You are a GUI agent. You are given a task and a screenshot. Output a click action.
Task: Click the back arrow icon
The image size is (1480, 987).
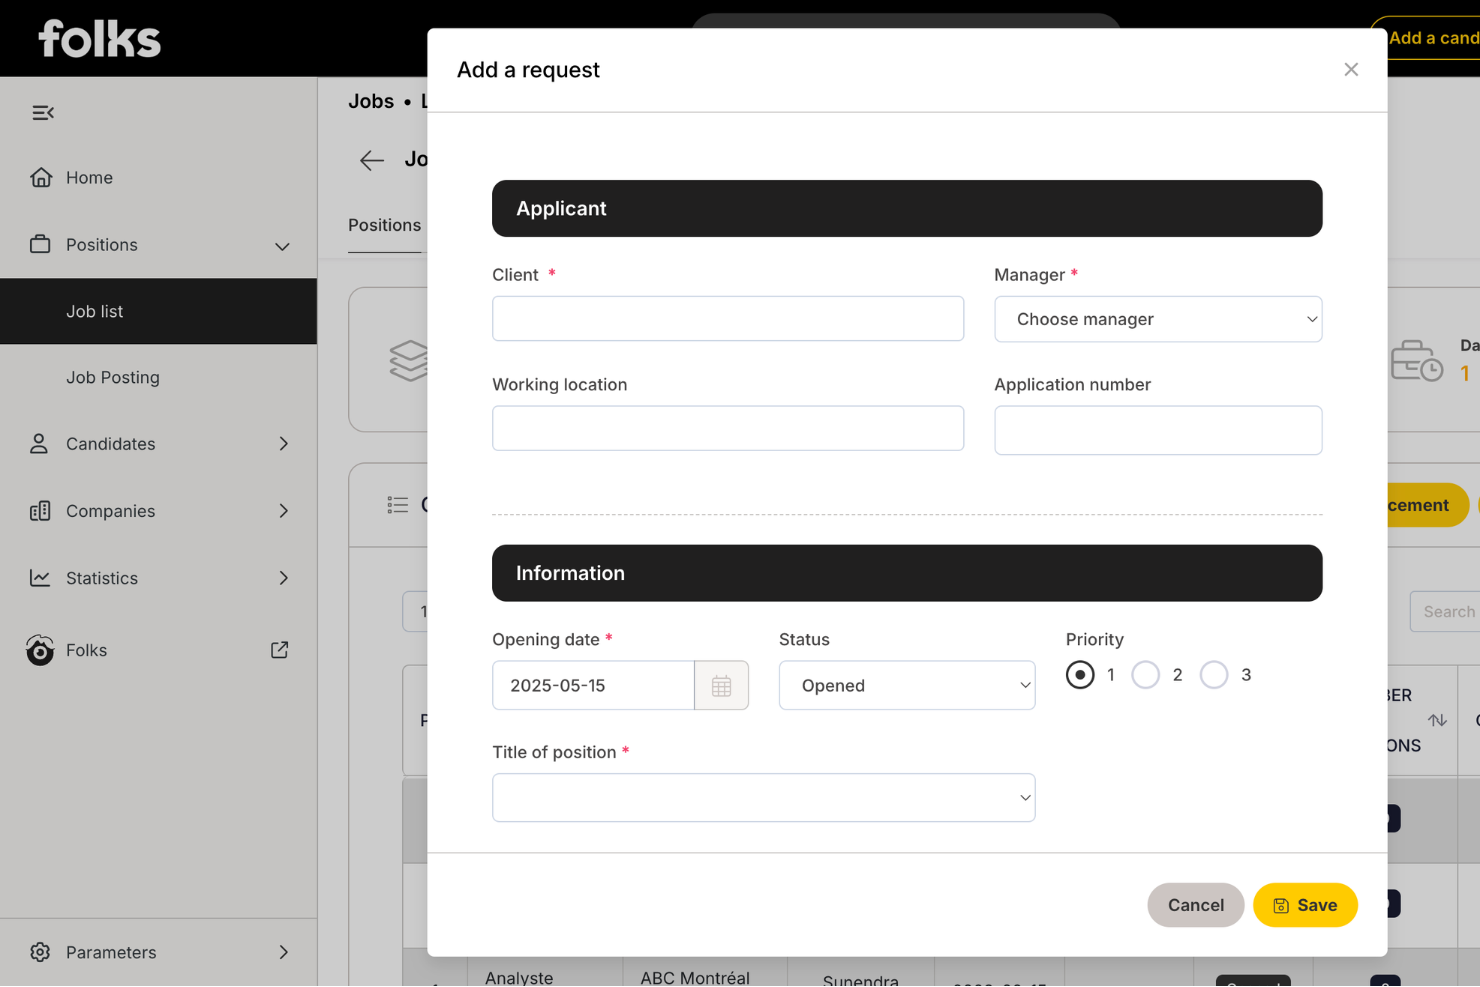[x=372, y=160]
